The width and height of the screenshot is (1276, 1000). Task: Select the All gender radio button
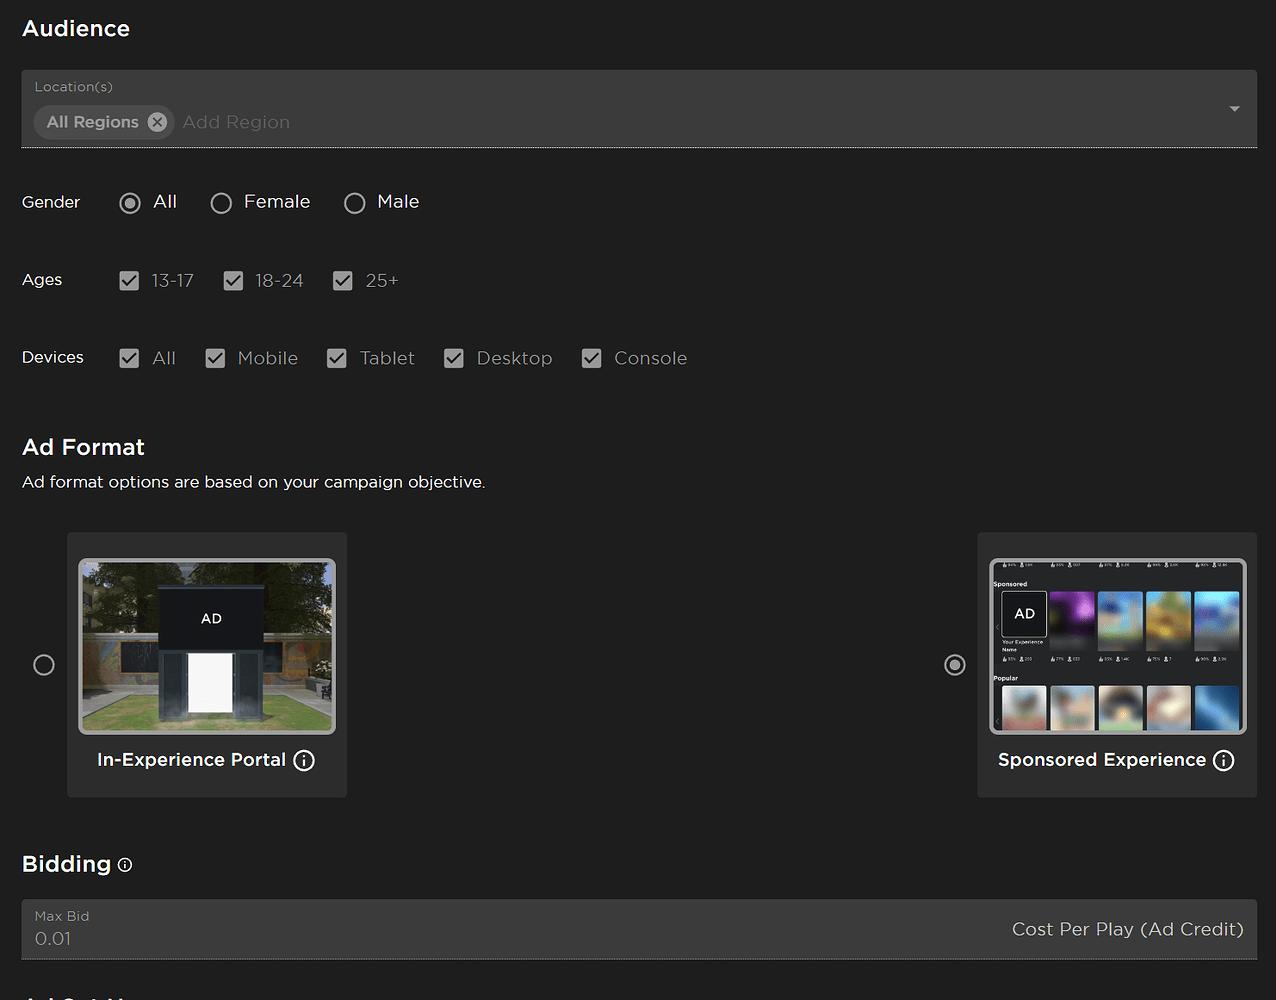(x=130, y=203)
